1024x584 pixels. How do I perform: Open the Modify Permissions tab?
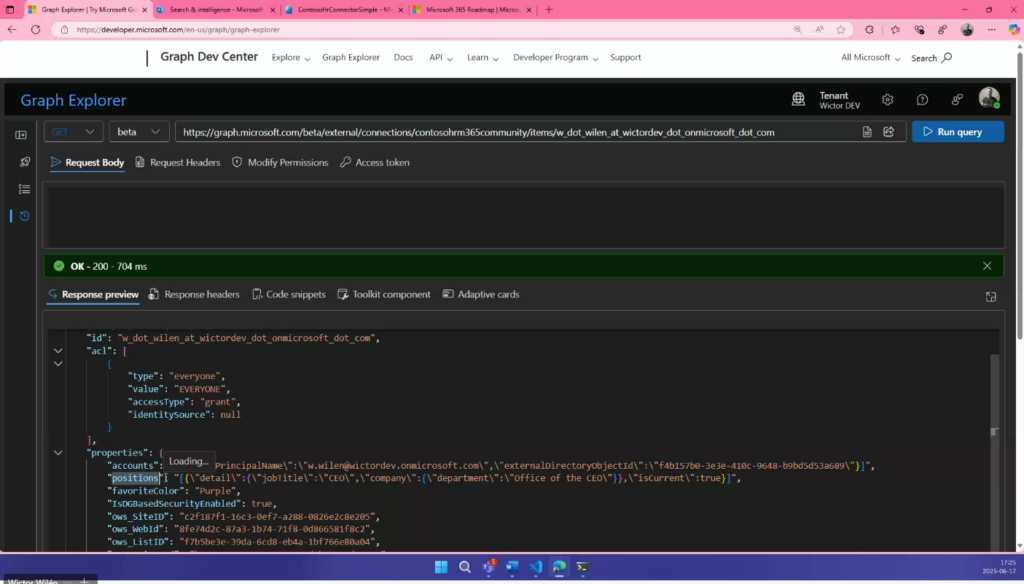point(280,163)
